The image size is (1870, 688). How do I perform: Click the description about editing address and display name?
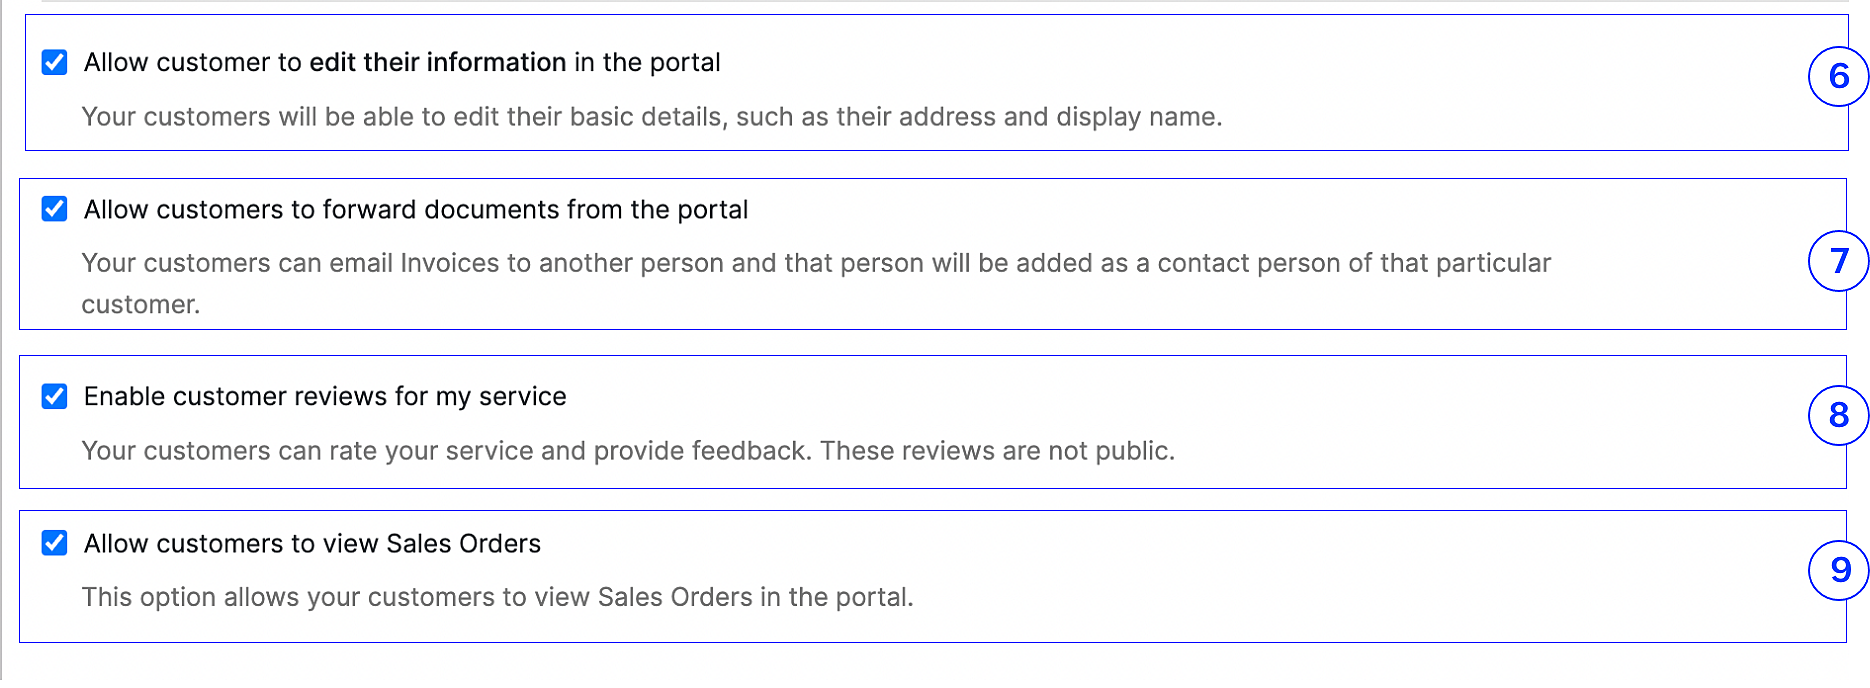point(651,117)
